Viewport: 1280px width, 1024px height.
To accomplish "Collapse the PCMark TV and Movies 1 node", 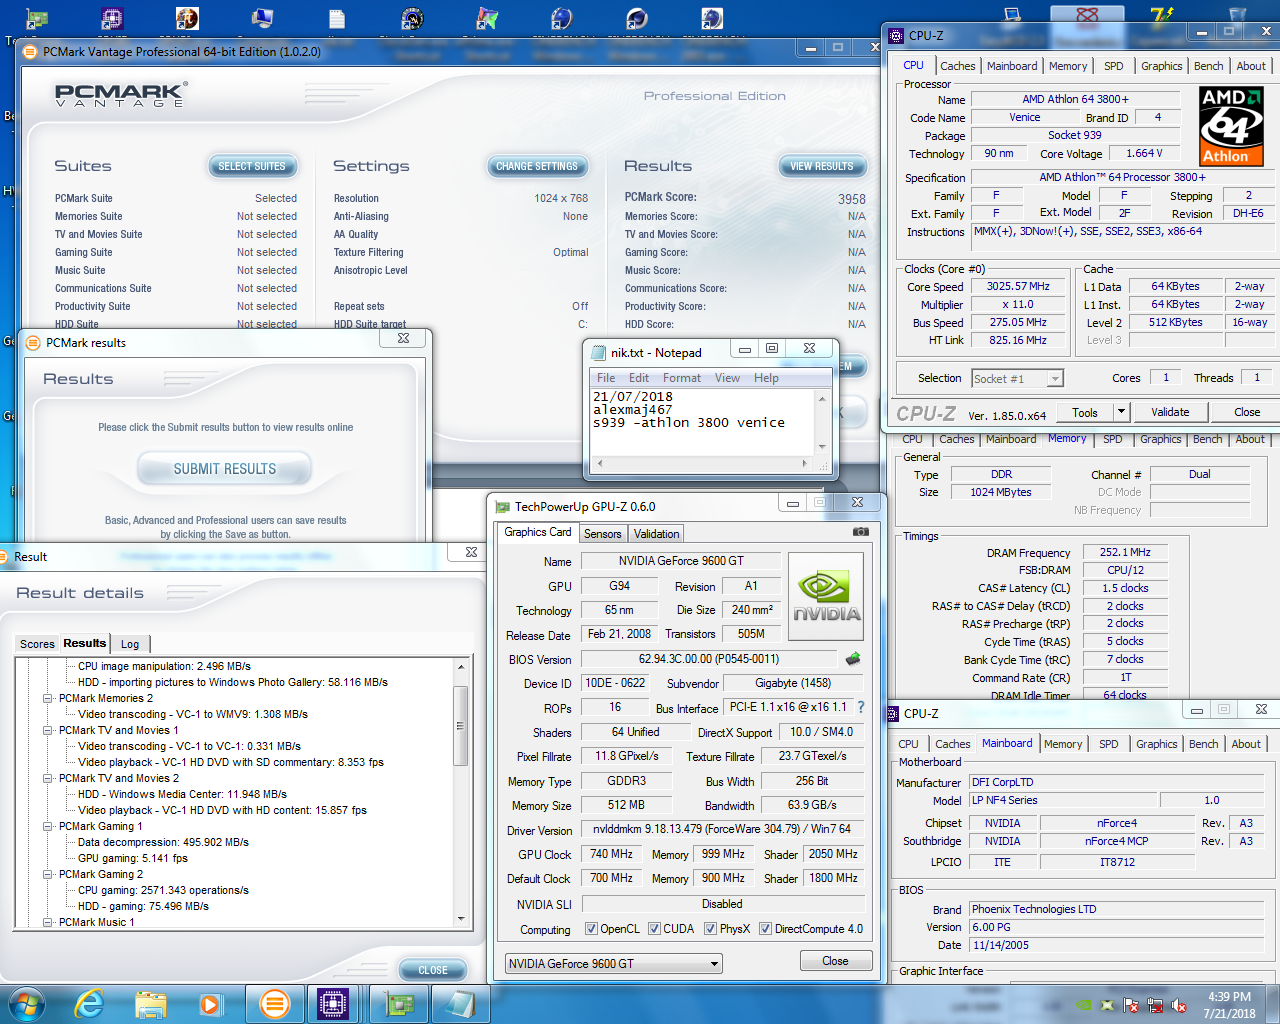I will pos(47,730).
